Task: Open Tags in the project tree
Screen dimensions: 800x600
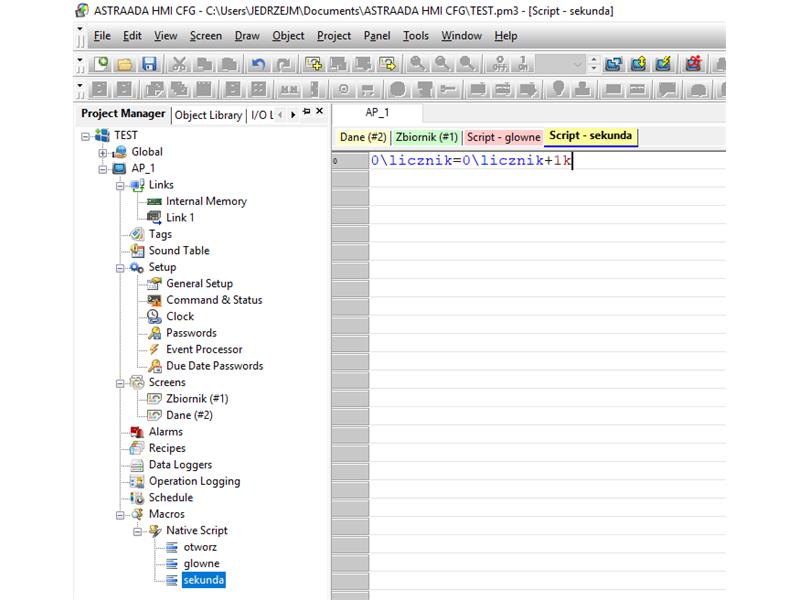Action: [160, 234]
